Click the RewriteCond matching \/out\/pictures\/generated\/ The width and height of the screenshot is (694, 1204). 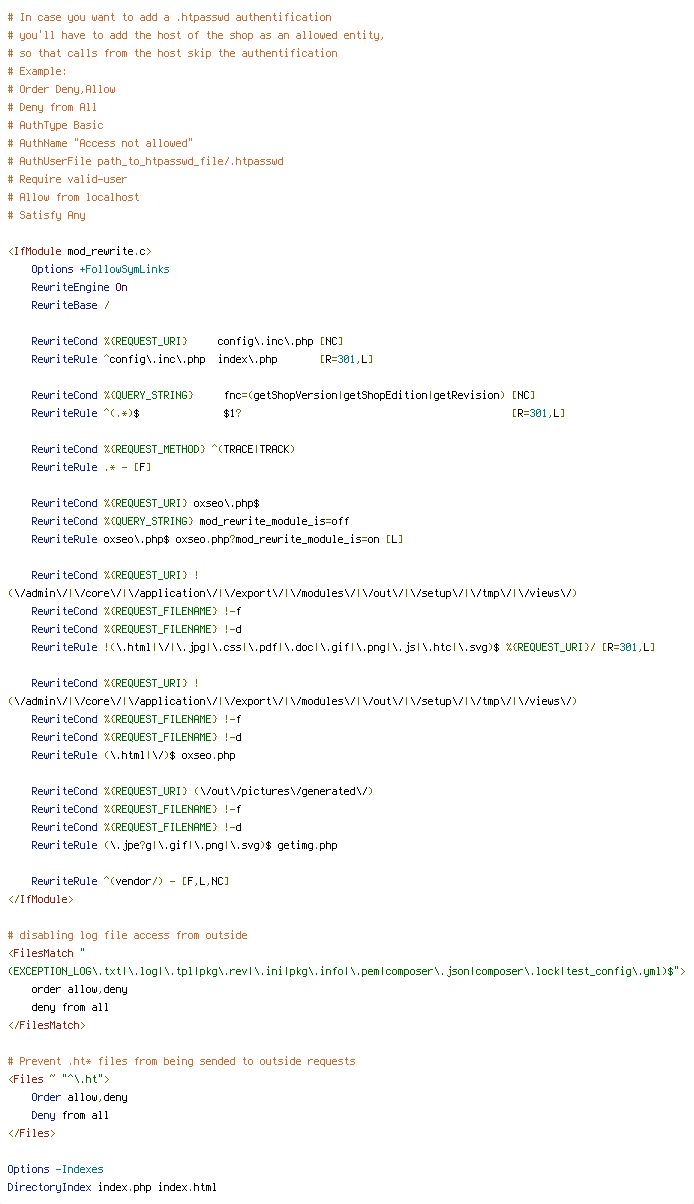pos(202,791)
